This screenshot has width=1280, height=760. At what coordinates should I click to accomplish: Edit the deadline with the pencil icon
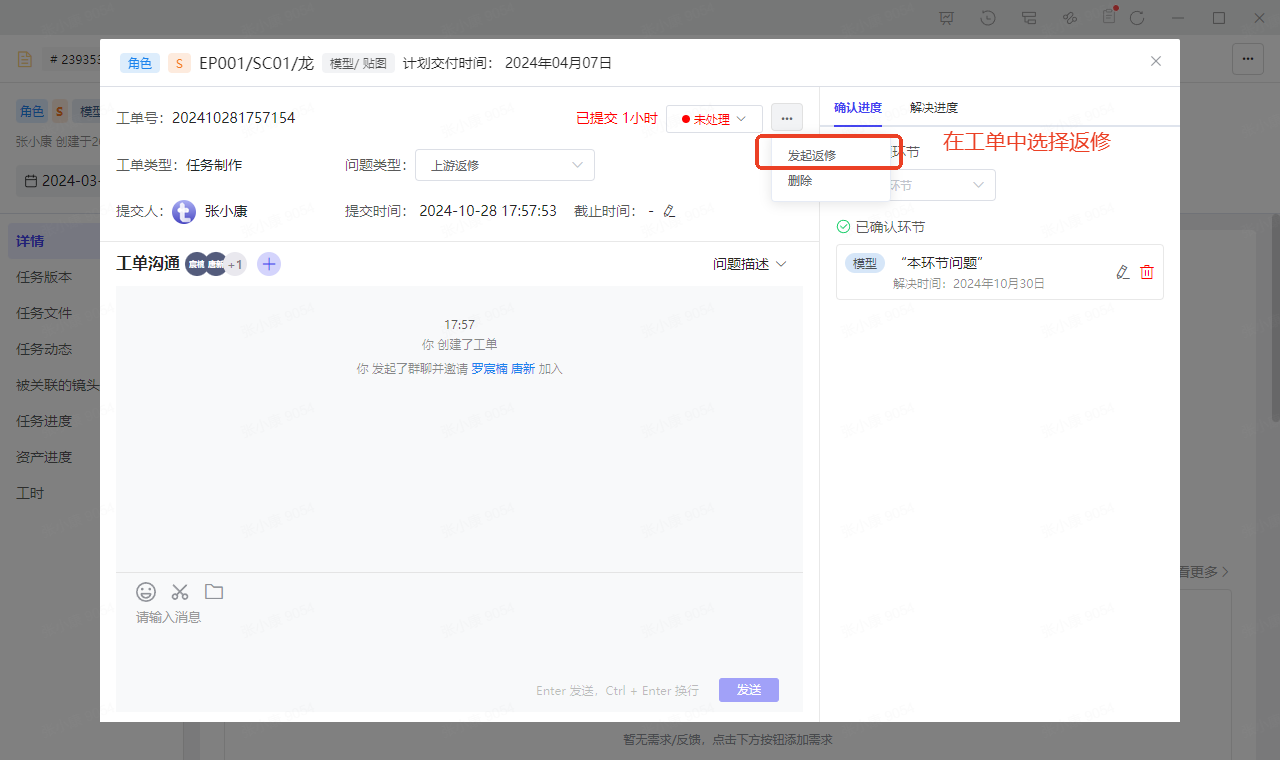669,211
